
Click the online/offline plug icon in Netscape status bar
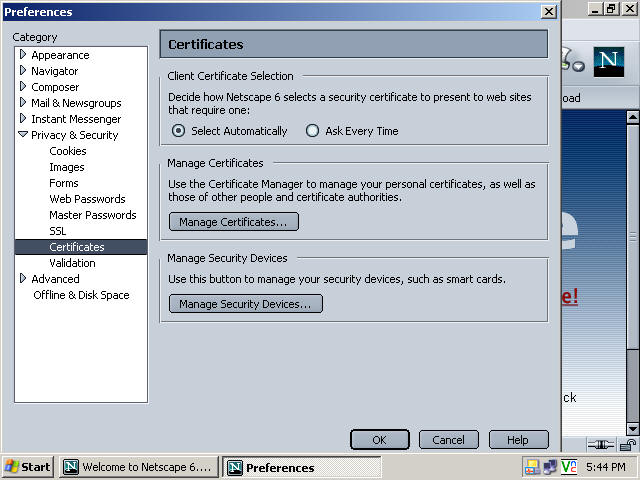[x=601, y=444]
